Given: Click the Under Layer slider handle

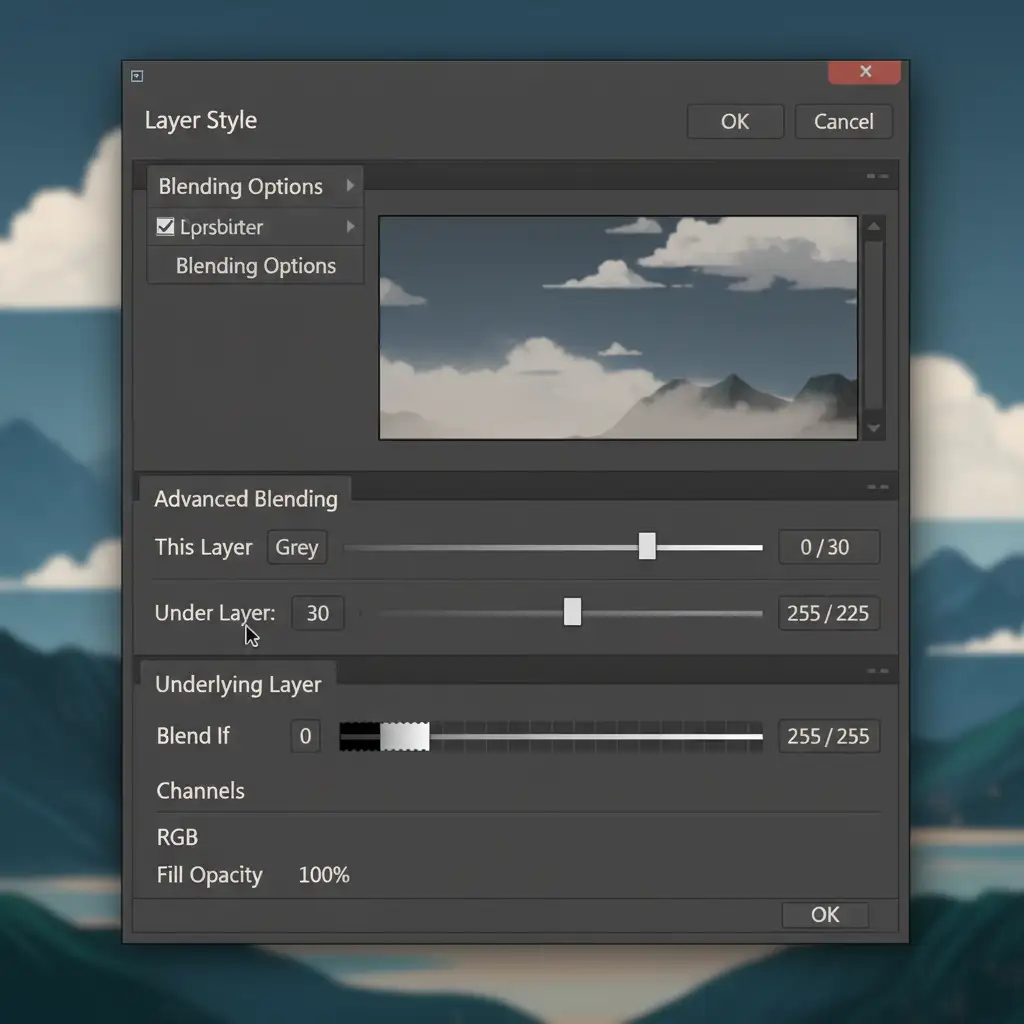Looking at the screenshot, I should pyautogui.click(x=572, y=612).
